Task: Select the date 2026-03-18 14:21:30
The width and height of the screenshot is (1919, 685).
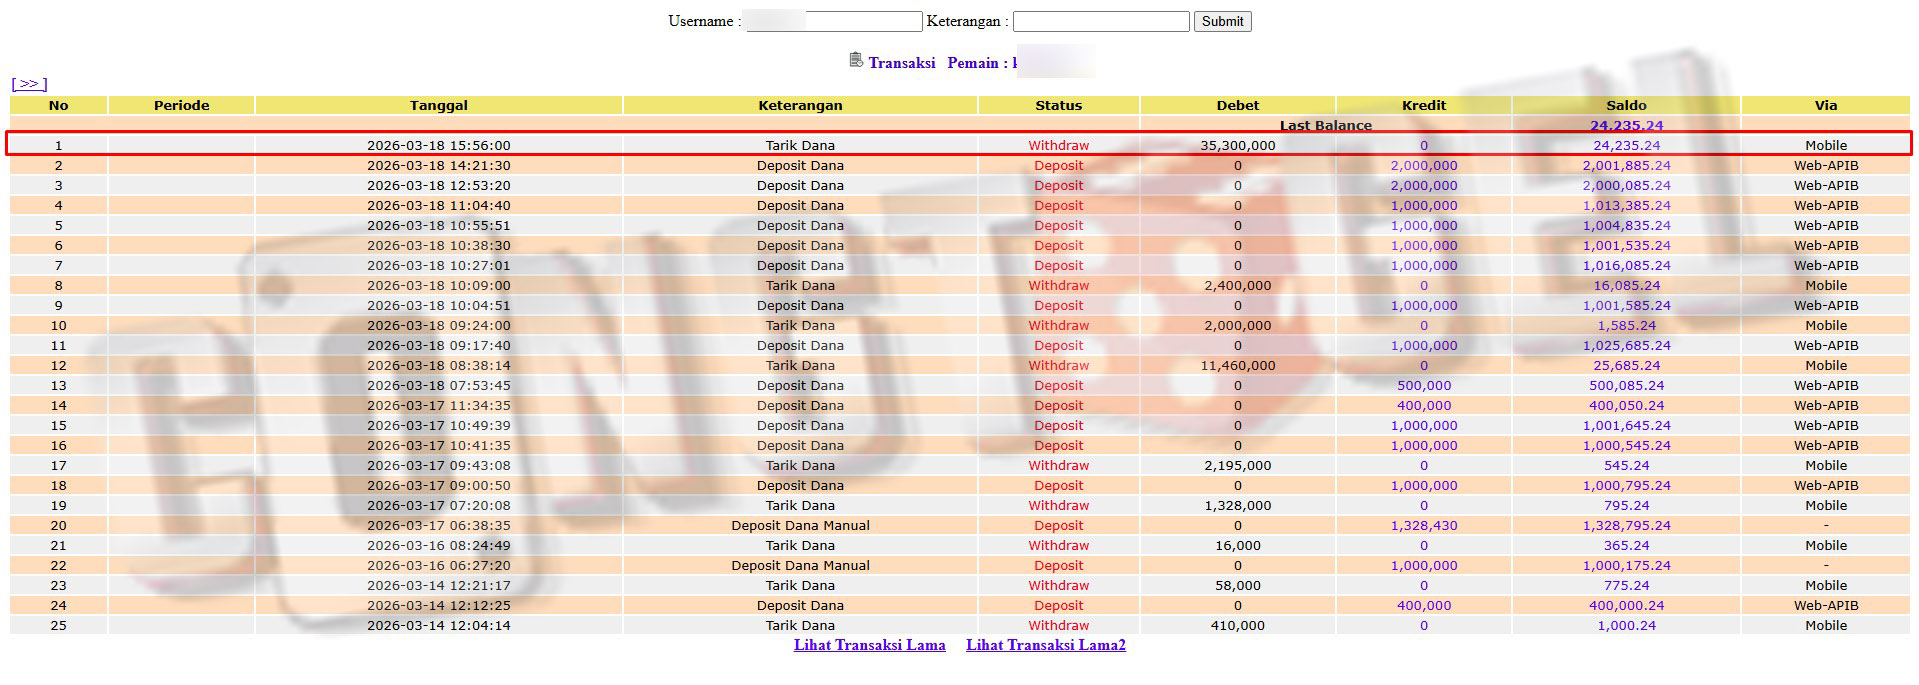Action: (438, 165)
